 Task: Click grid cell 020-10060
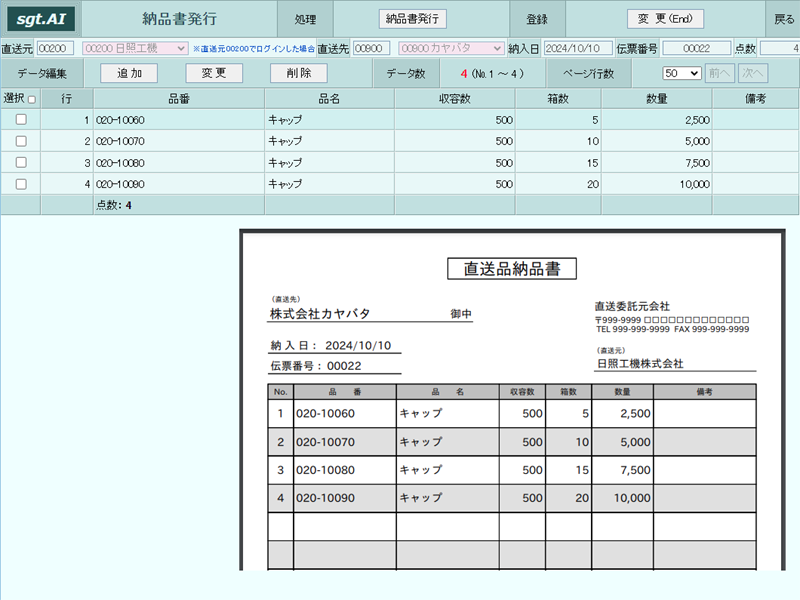click(x=179, y=120)
